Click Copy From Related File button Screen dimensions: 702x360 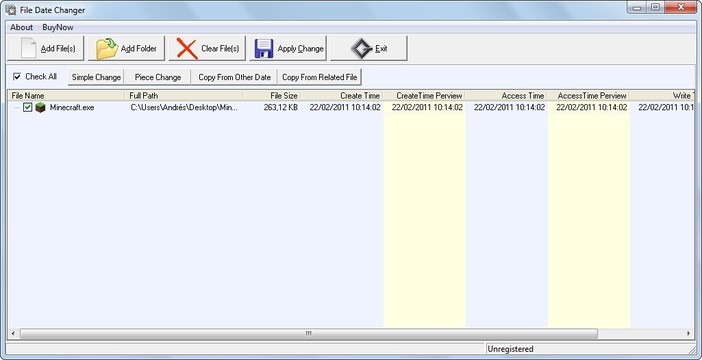pyautogui.click(x=320, y=77)
